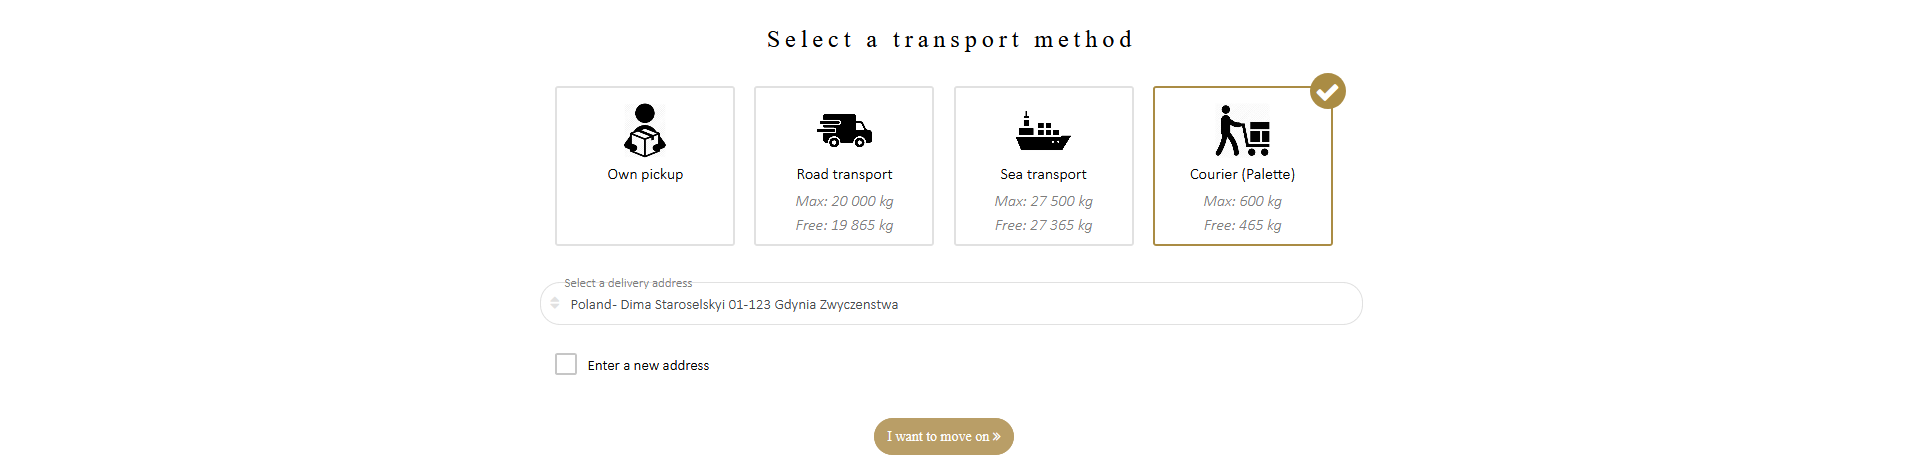Click the Poland- Dima Staroselskyi address text

click(734, 305)
